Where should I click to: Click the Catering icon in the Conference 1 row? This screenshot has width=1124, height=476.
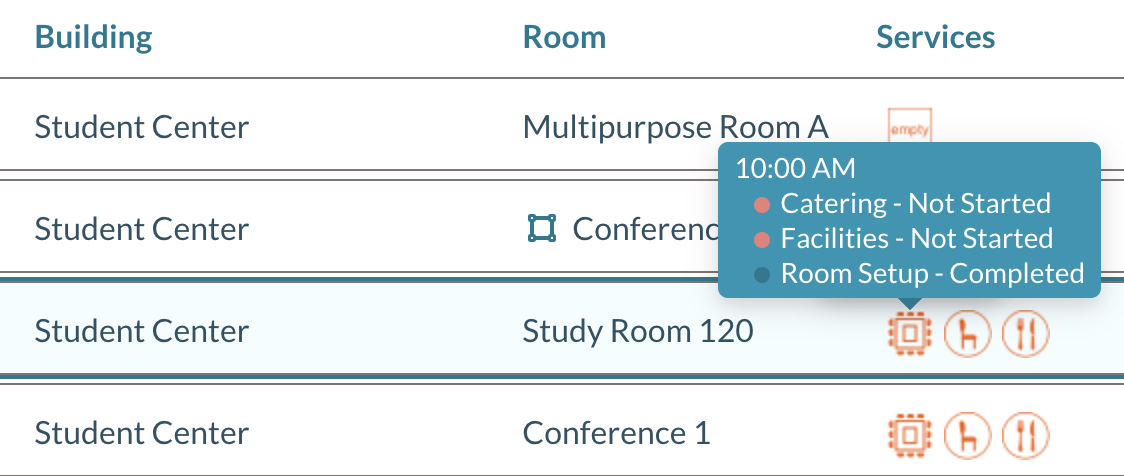(x=1026, y=434)
